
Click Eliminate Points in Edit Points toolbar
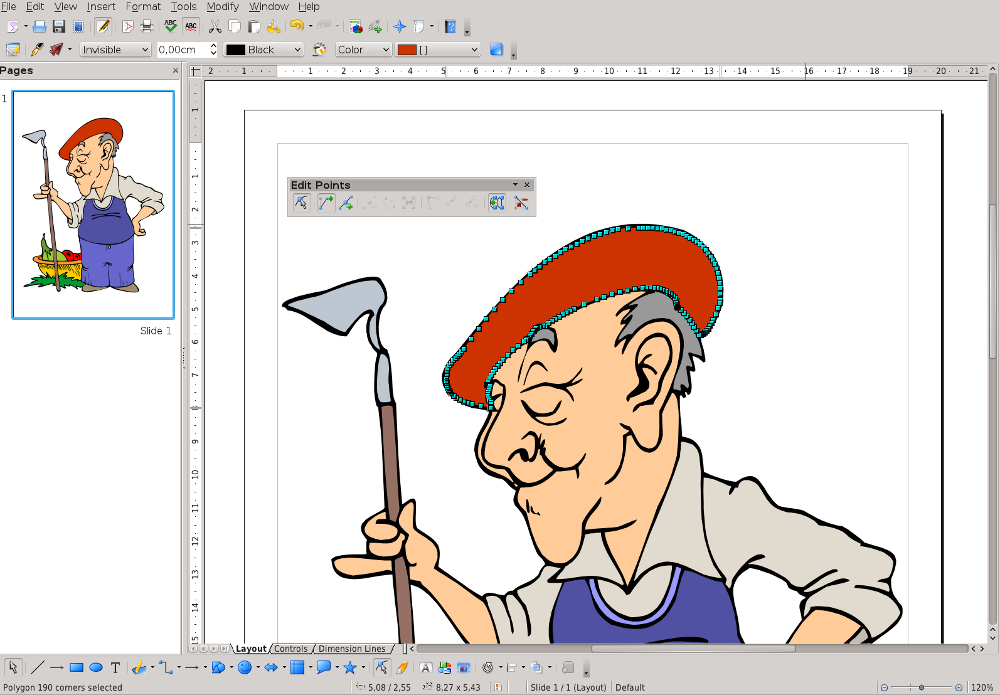pos(521,203)
